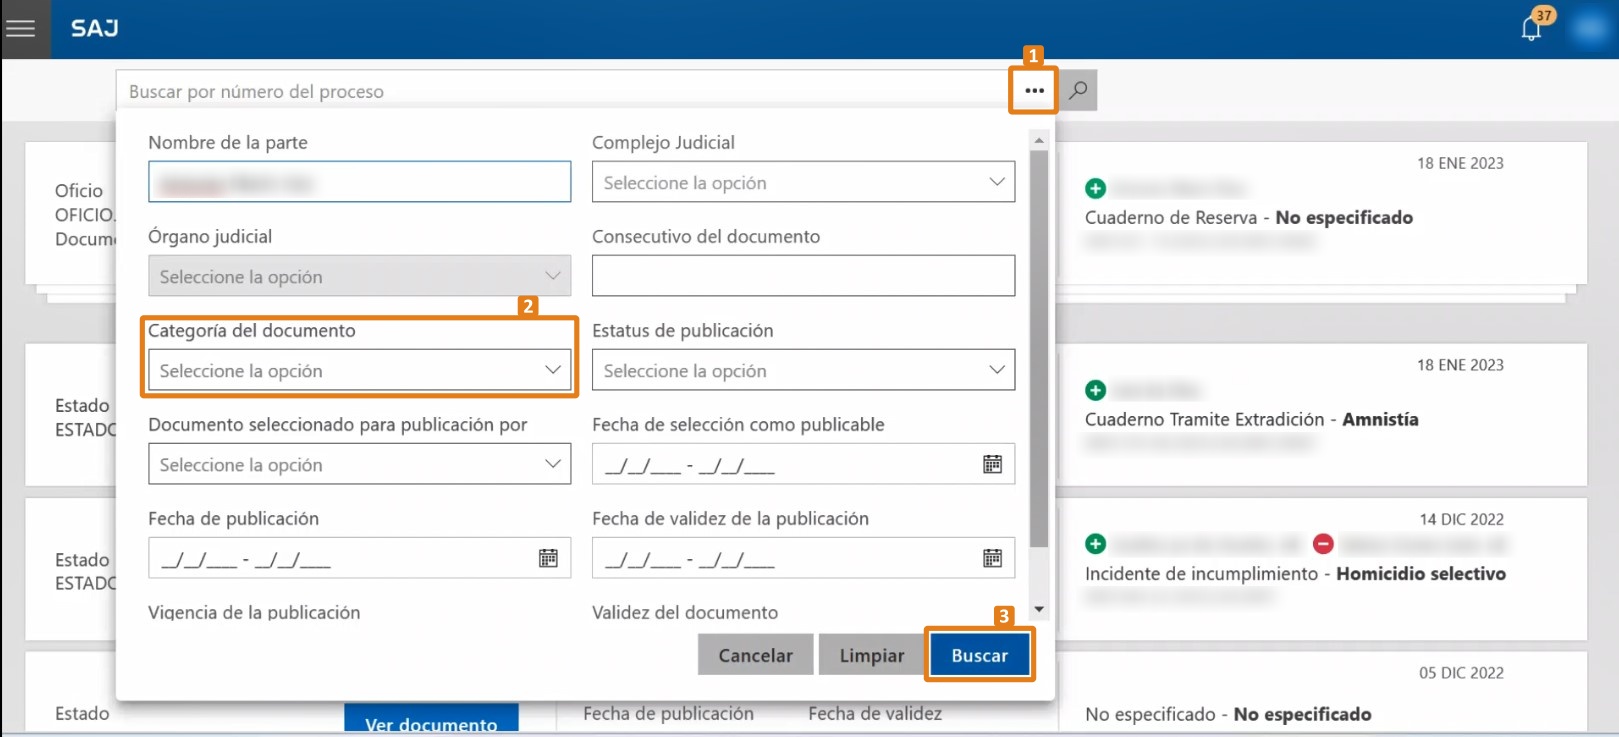
Task: Open the hamburger main menu
Action: pos(21,28)
